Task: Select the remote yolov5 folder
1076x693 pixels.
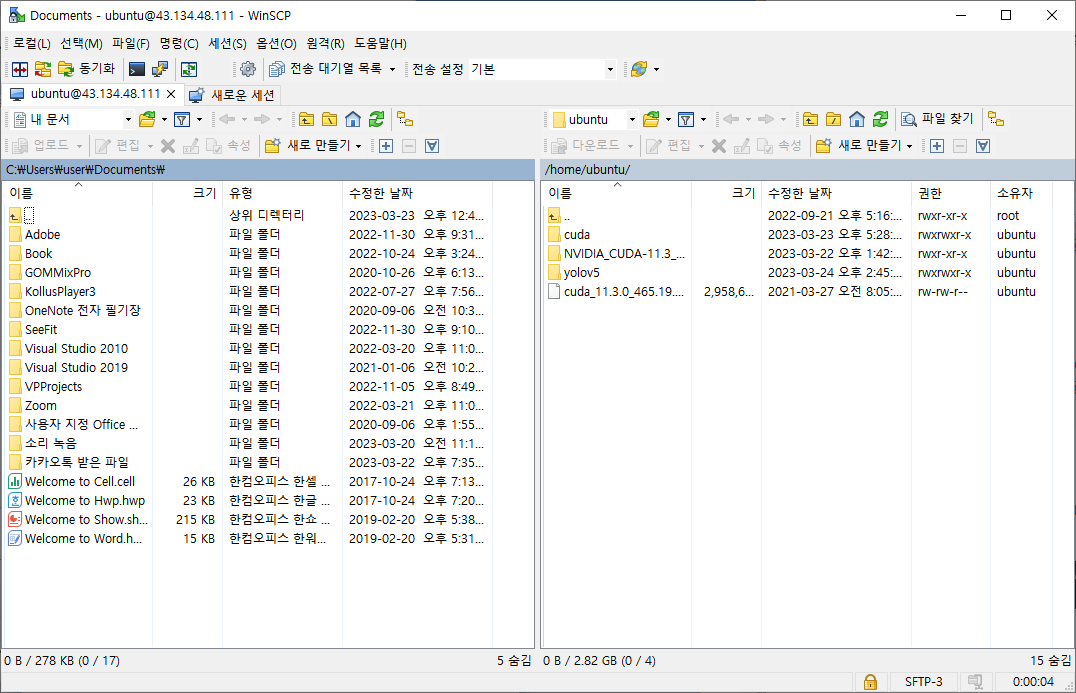Action: coord(581,273)
